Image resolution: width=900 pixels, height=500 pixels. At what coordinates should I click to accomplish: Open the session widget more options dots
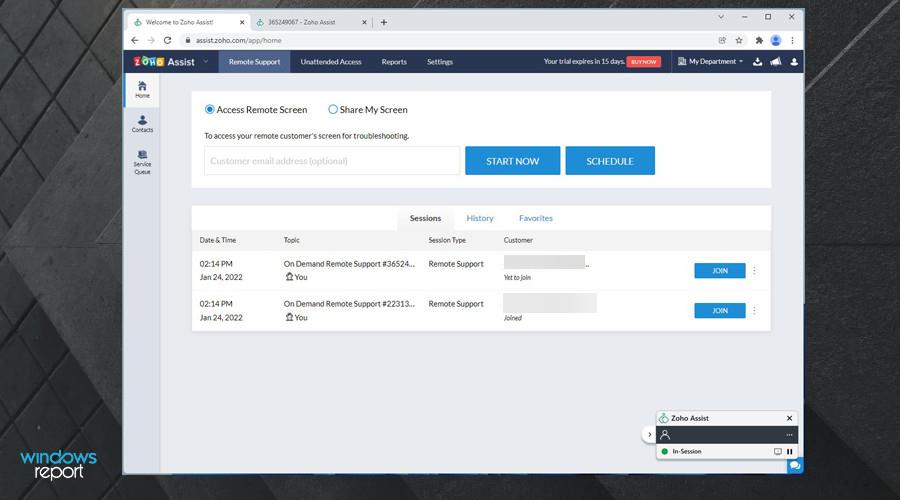(789, 435)
